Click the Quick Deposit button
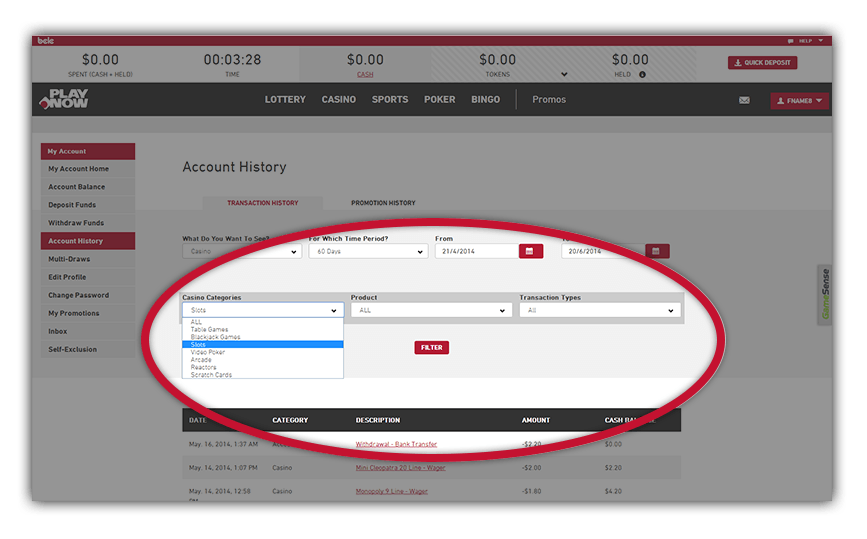 (x=762, y=63)
